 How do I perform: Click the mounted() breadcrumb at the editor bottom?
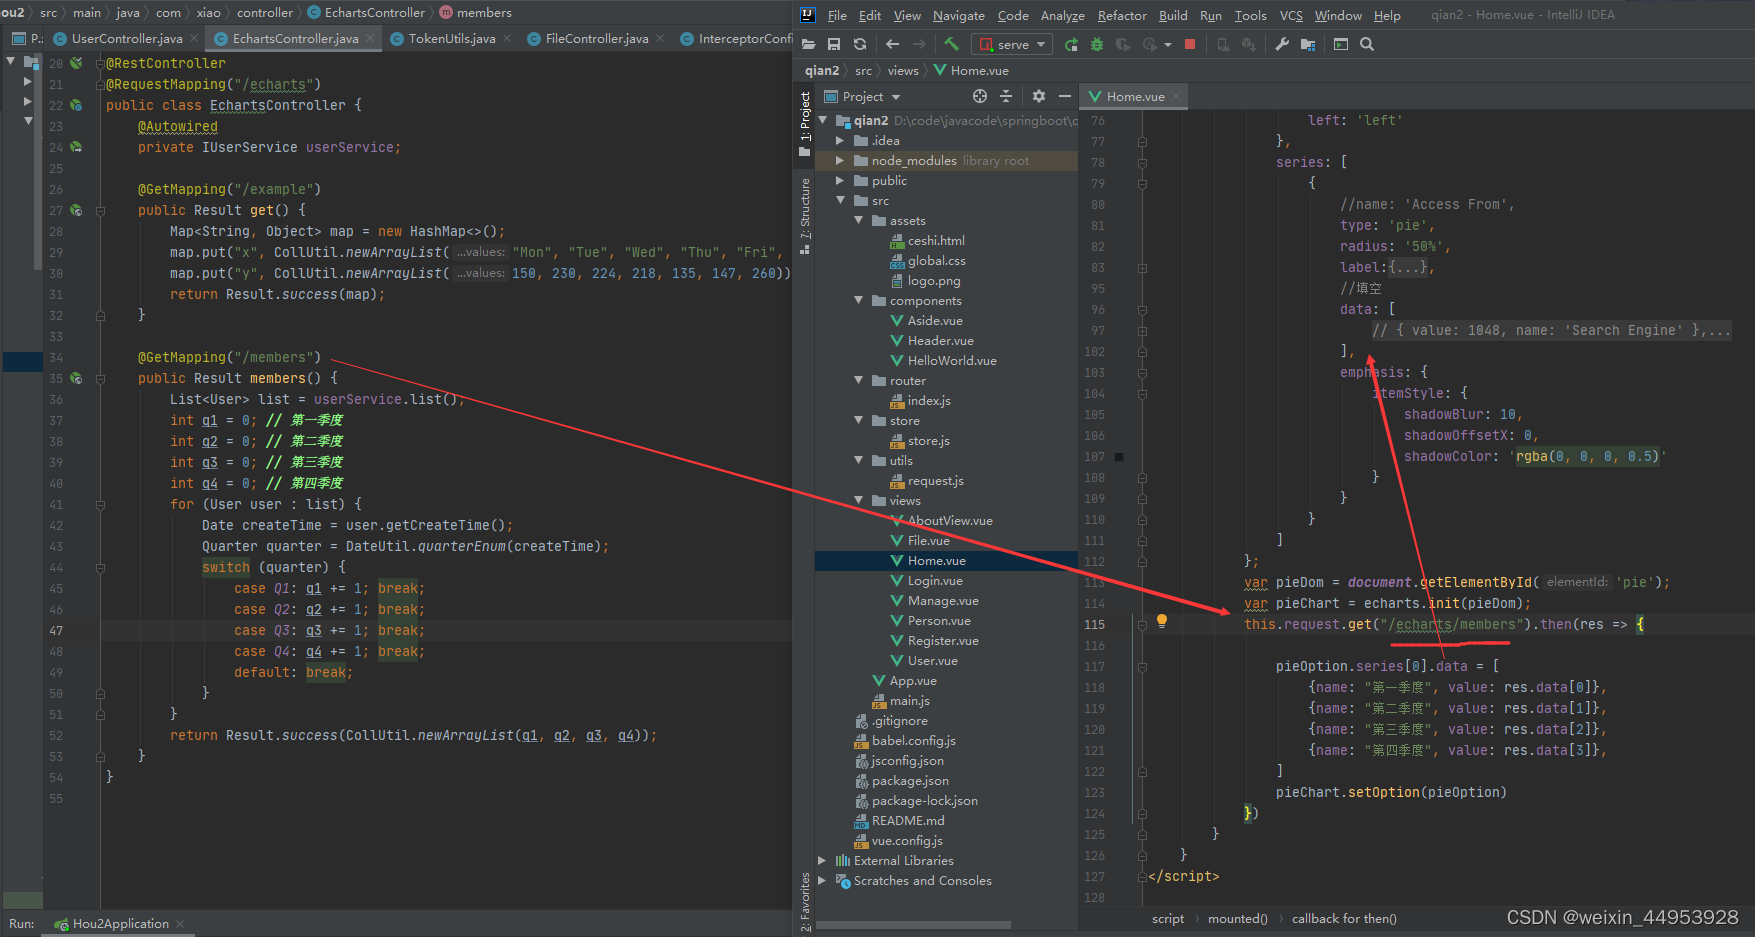[x=1237, y=918]
